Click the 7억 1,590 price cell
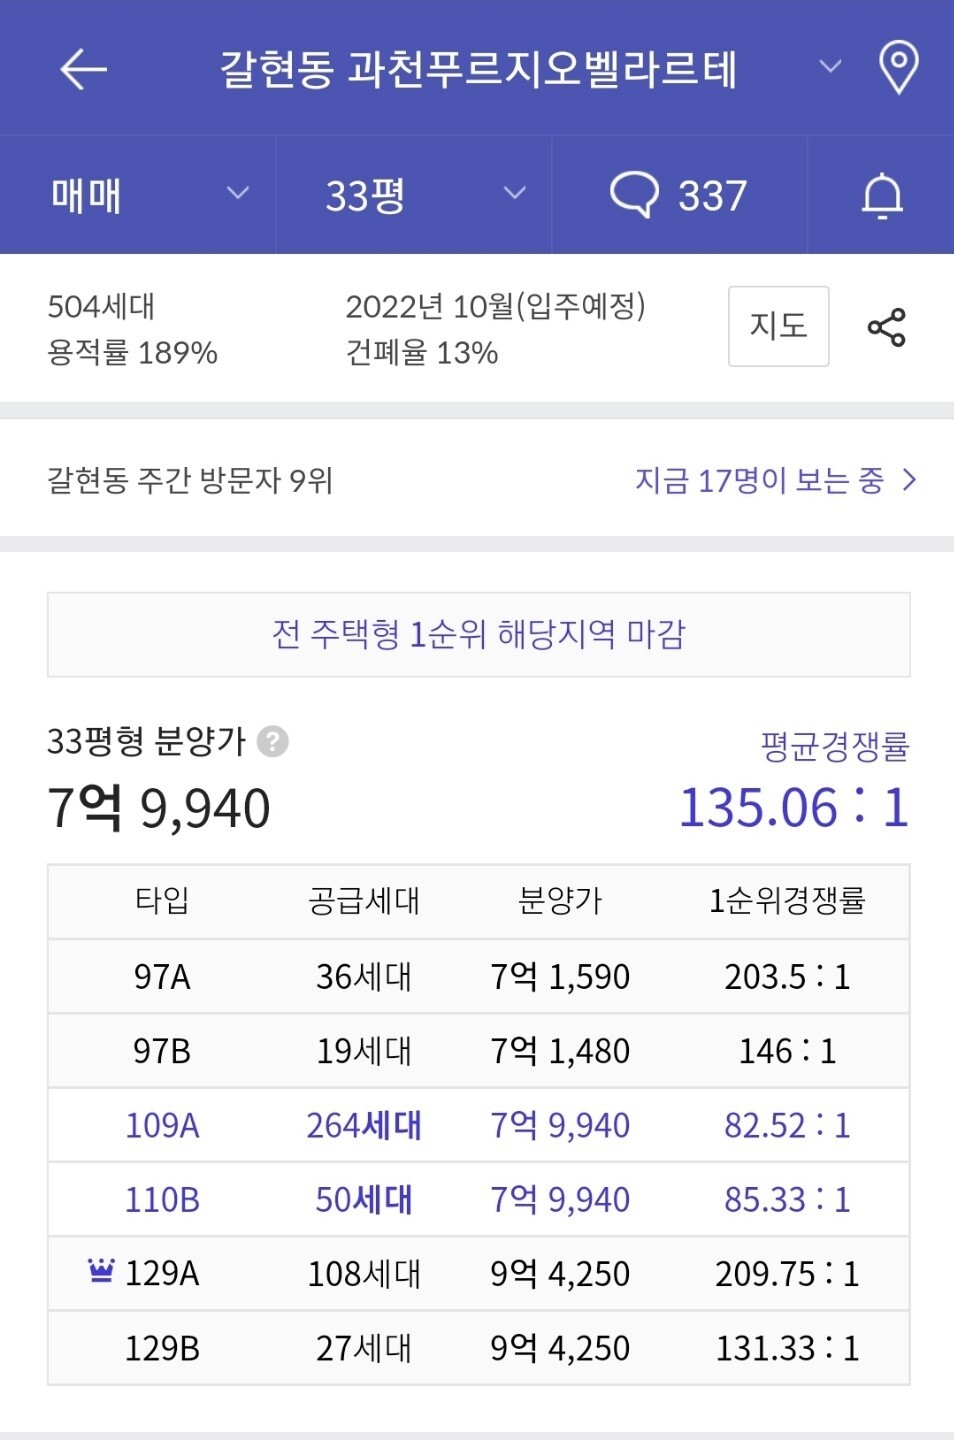The image size is (954, 1440). pyautogui.click(x=560, y=976)
